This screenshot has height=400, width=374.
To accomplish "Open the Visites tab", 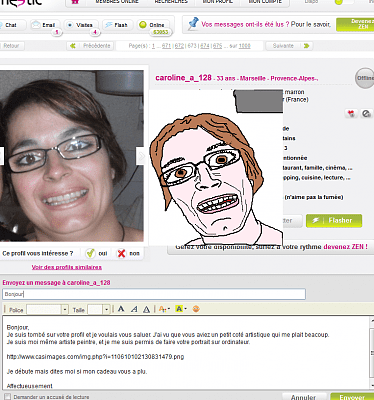I will point(81,25).
